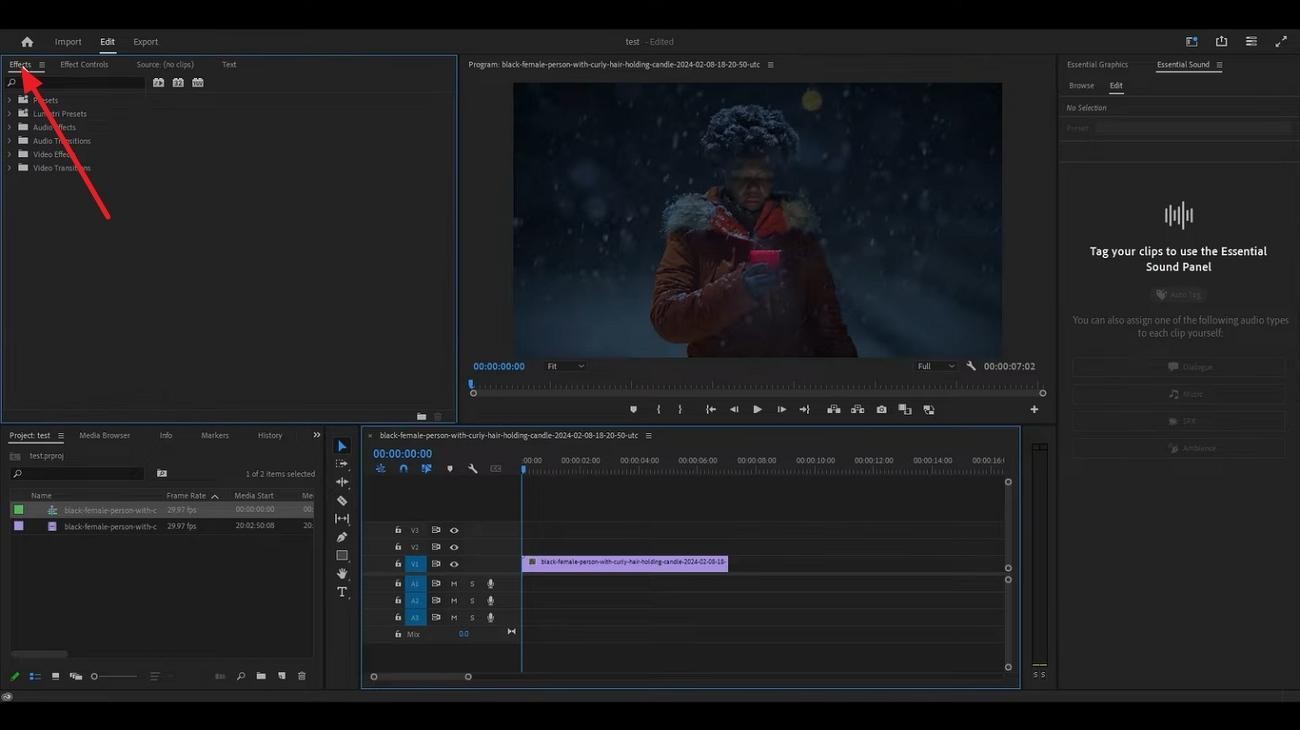1300x730 pixels.
Task: Expand the Video Transitions folder
Action: pos(9,167)
